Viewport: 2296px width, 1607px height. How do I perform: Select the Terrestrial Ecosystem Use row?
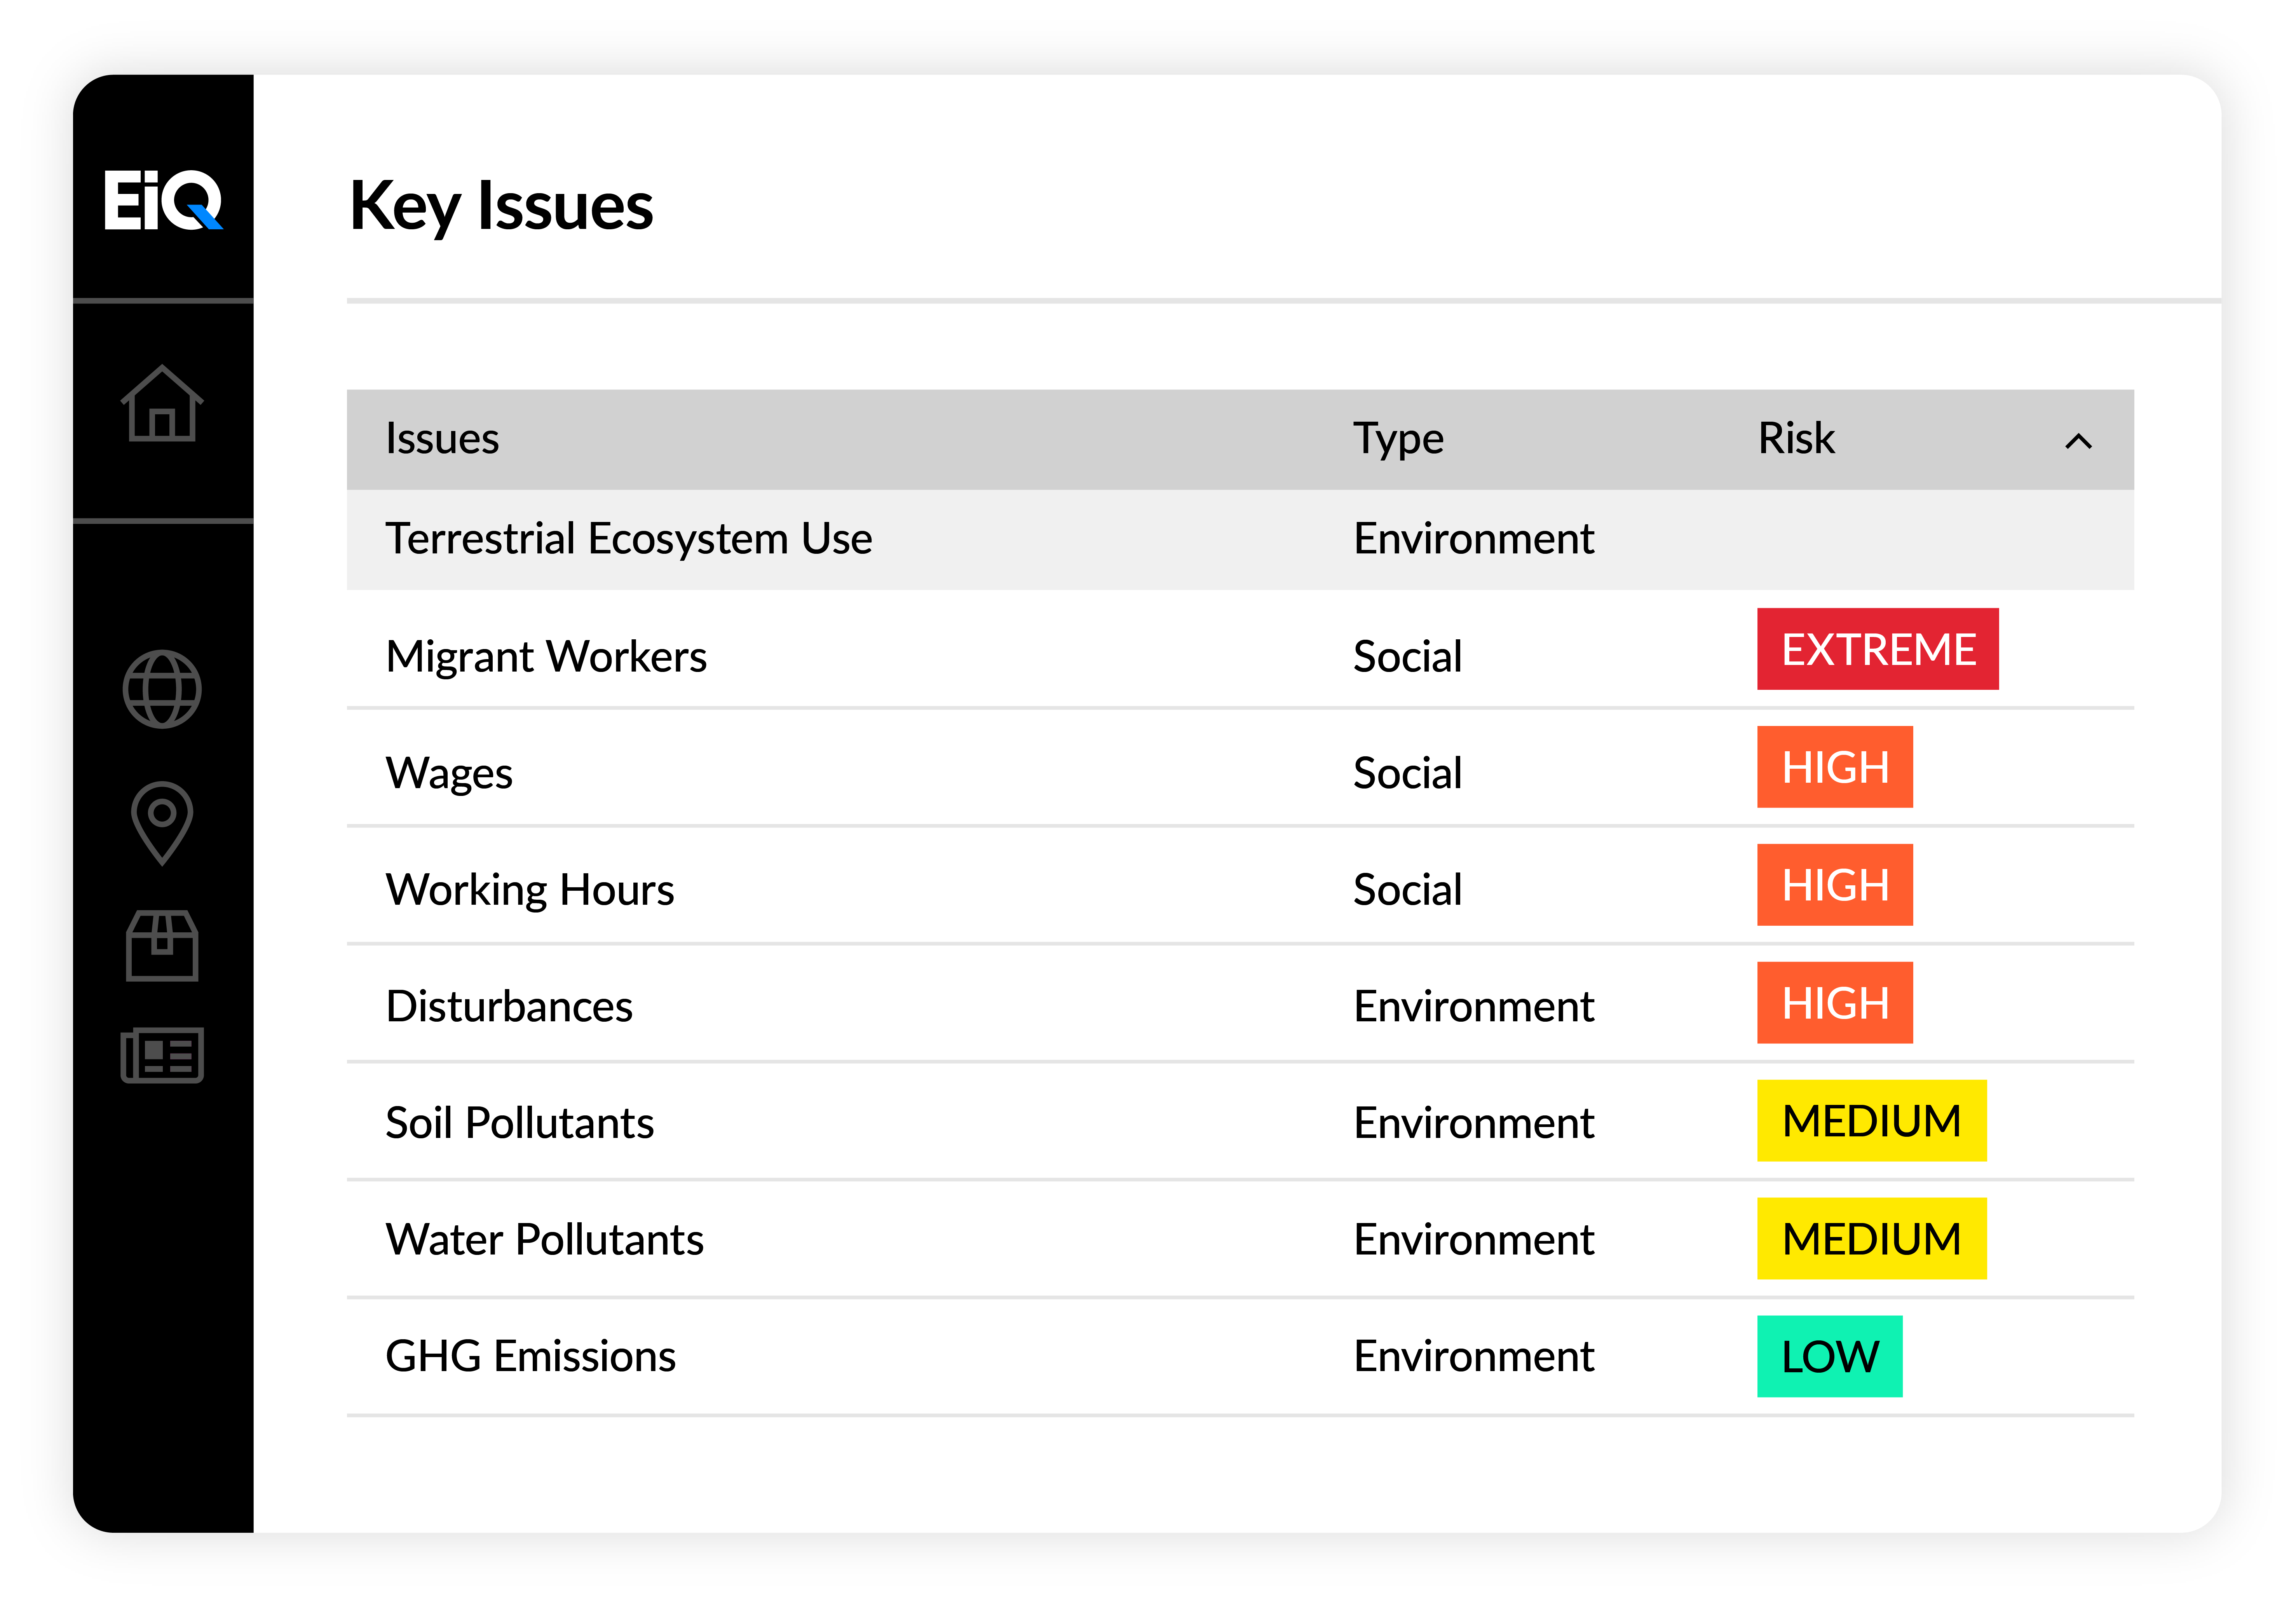coord(1240,539)
